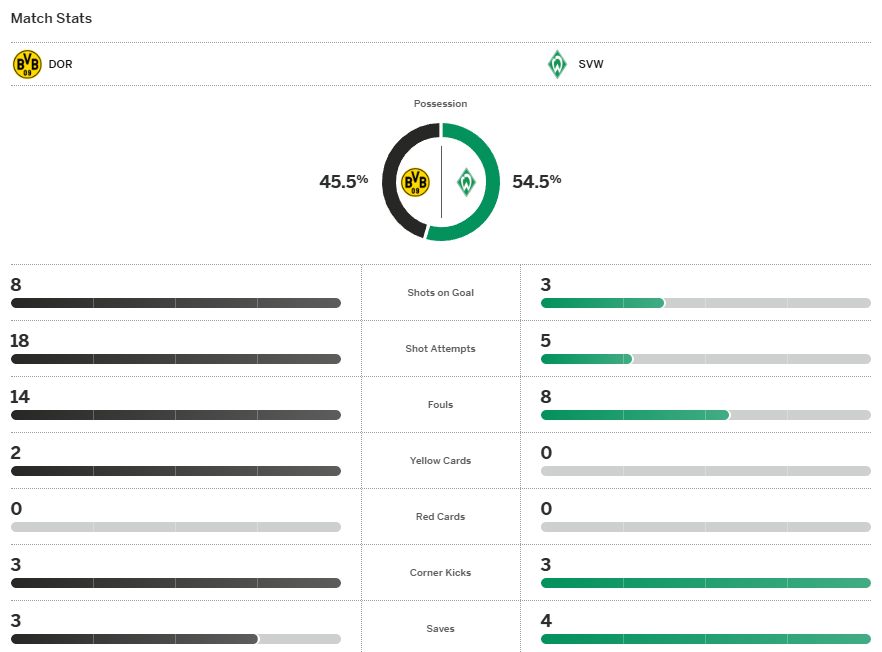Click the Possession label above the chart

point(440,104)
